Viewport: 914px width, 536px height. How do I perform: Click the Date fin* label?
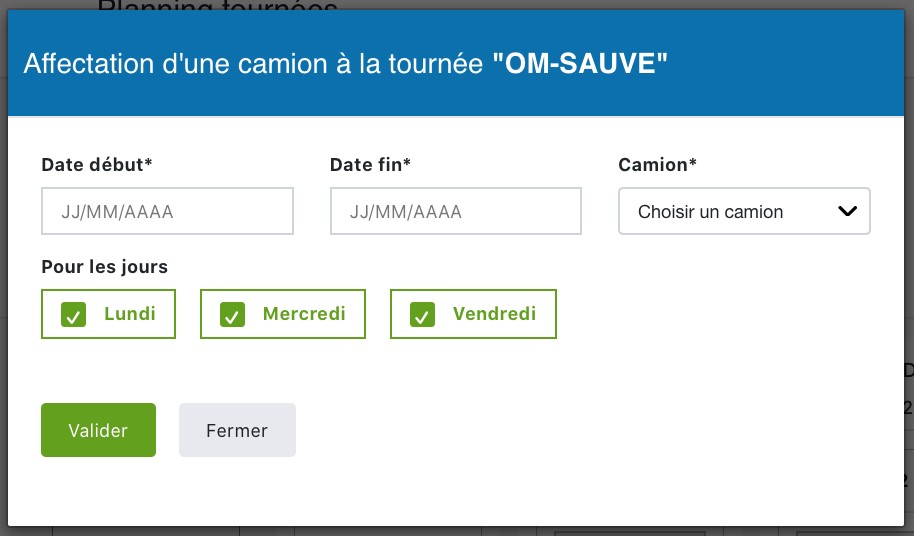point(371,165)
